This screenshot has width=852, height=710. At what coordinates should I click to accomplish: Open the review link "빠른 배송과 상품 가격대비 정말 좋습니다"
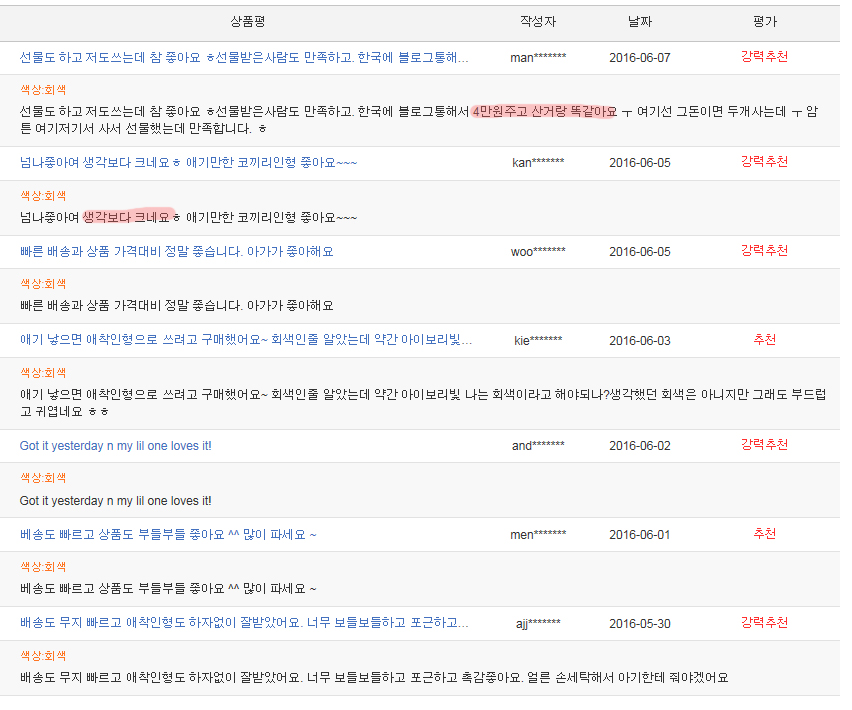point(176,252)
